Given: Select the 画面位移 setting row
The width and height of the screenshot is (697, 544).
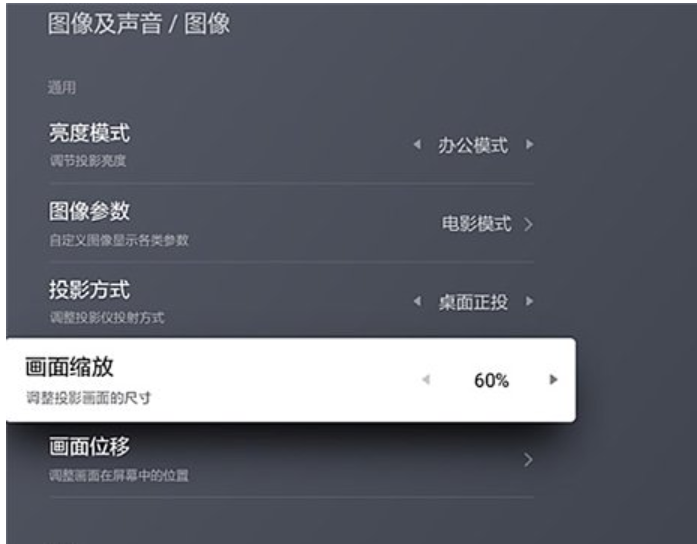Looking at the screenshot, I should (292, 460).
